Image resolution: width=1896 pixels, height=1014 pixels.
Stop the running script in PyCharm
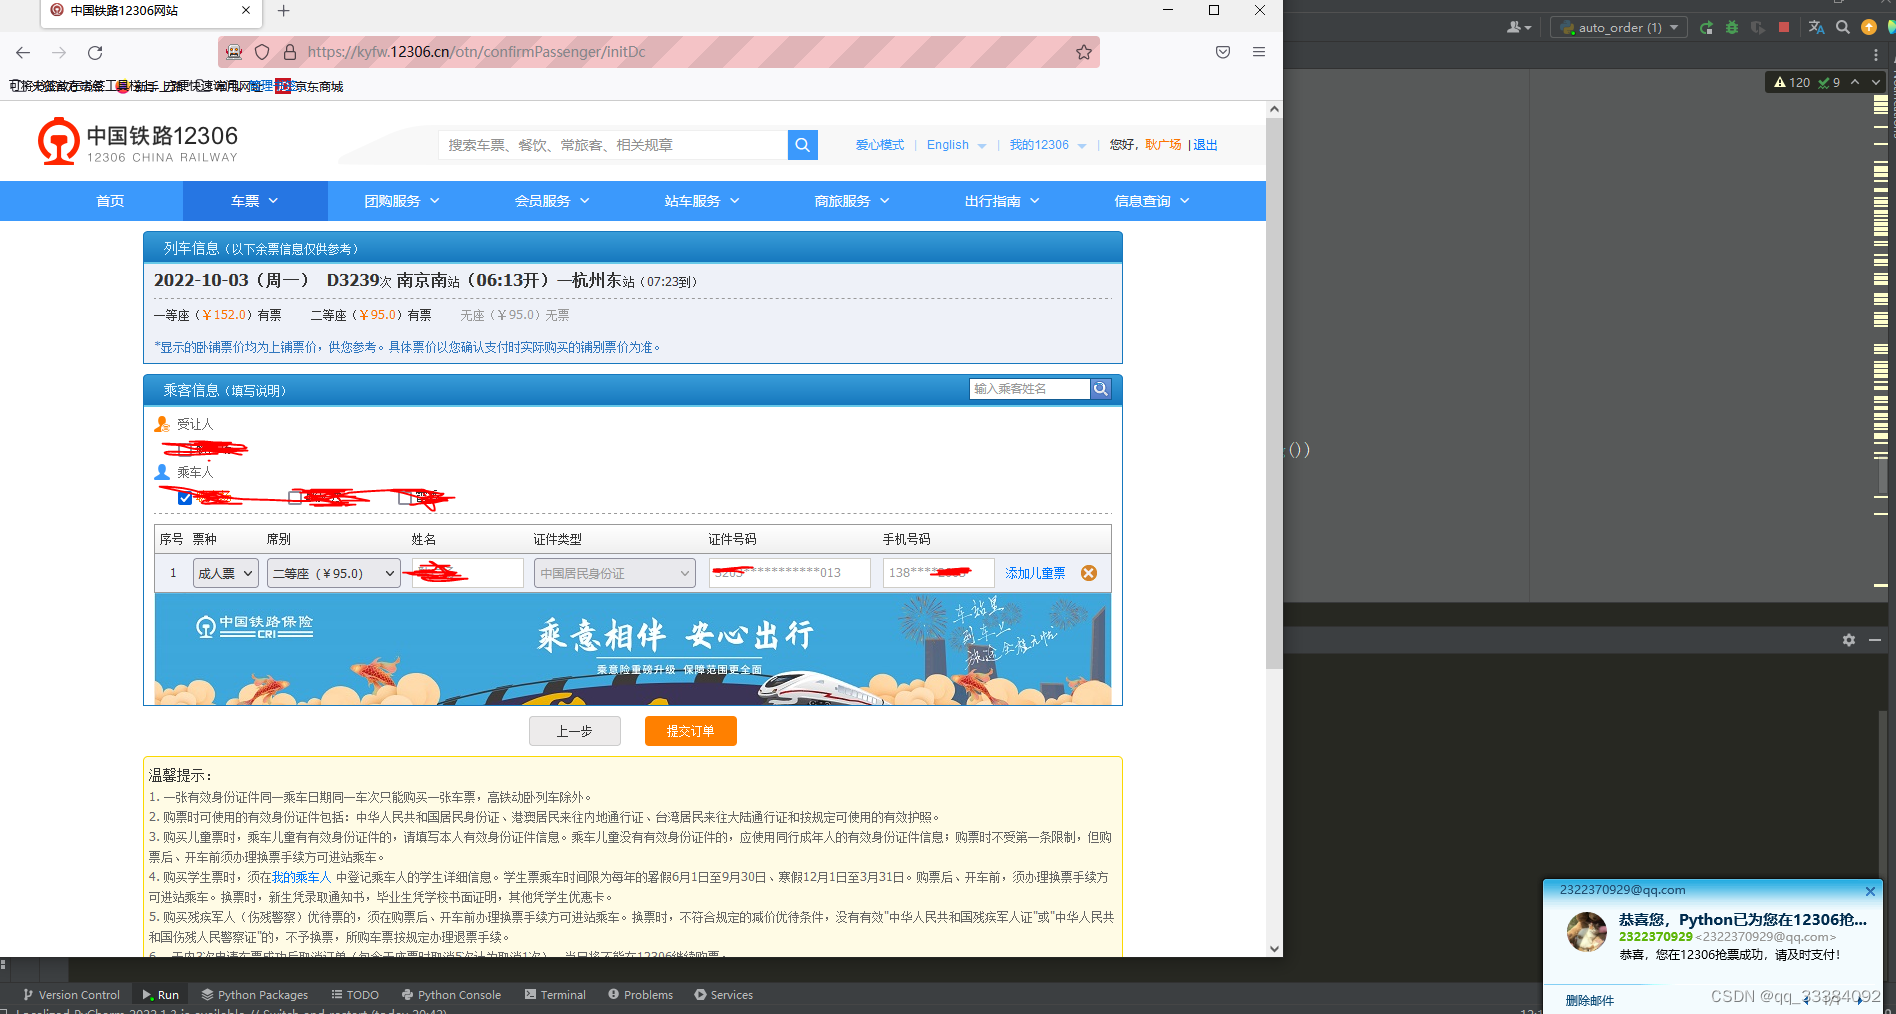[x=1784, y=28]
